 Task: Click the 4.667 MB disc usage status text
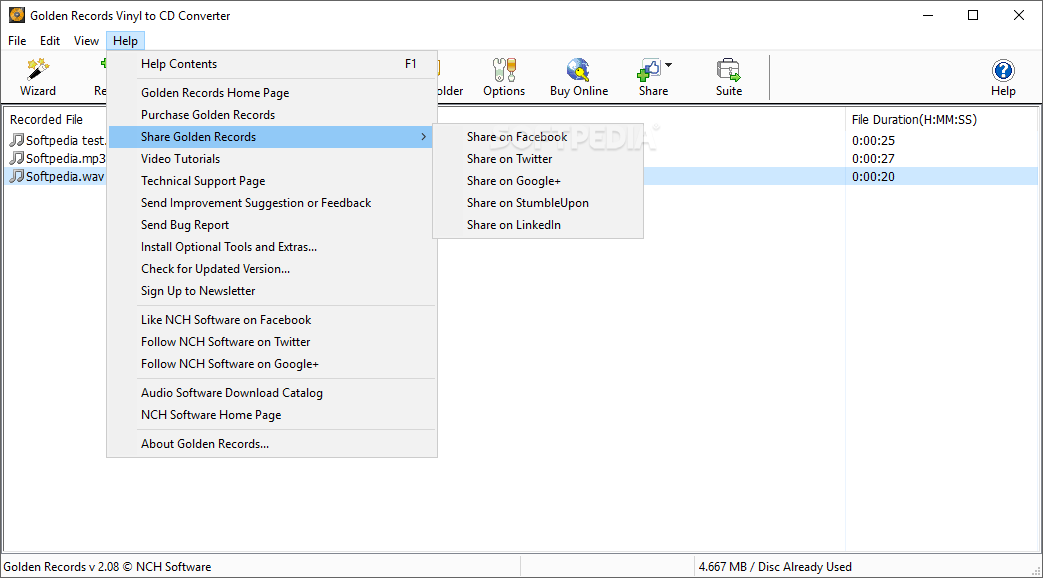pos(775,567)
